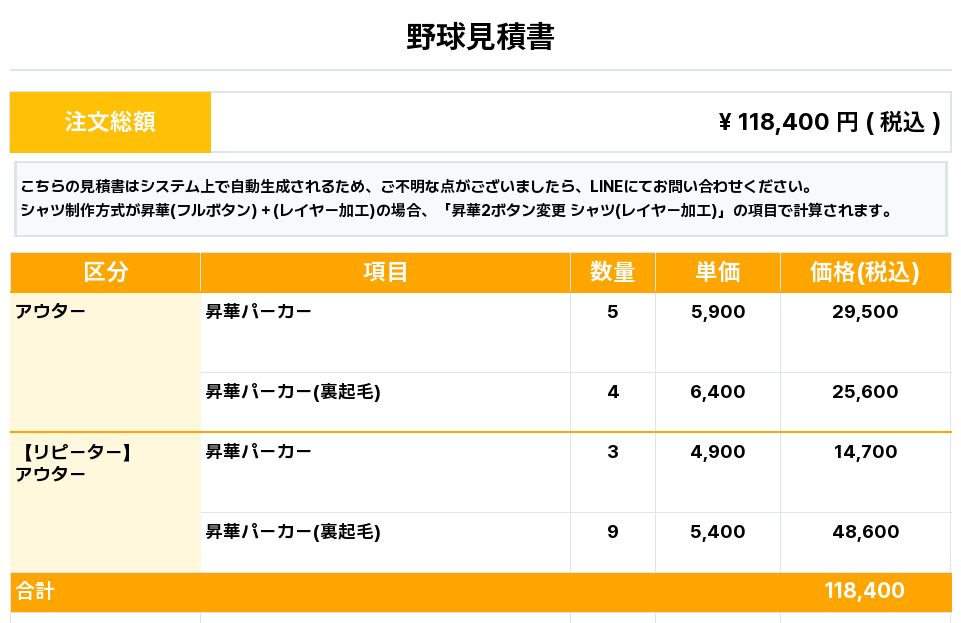Screen dimensions: 961x623
Task: Select the 118,400 value in the 合計 row
Action: tap(864, 592)
